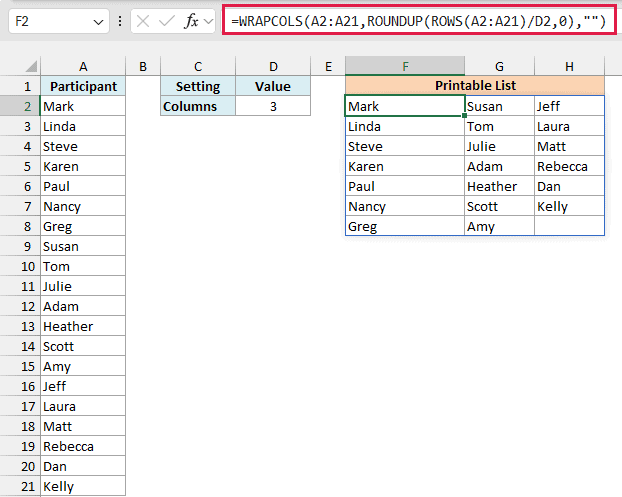Screen dimensions: 622x497
Task: Select cell F8 Greg in Printable List
Action: tap(405, 226)
